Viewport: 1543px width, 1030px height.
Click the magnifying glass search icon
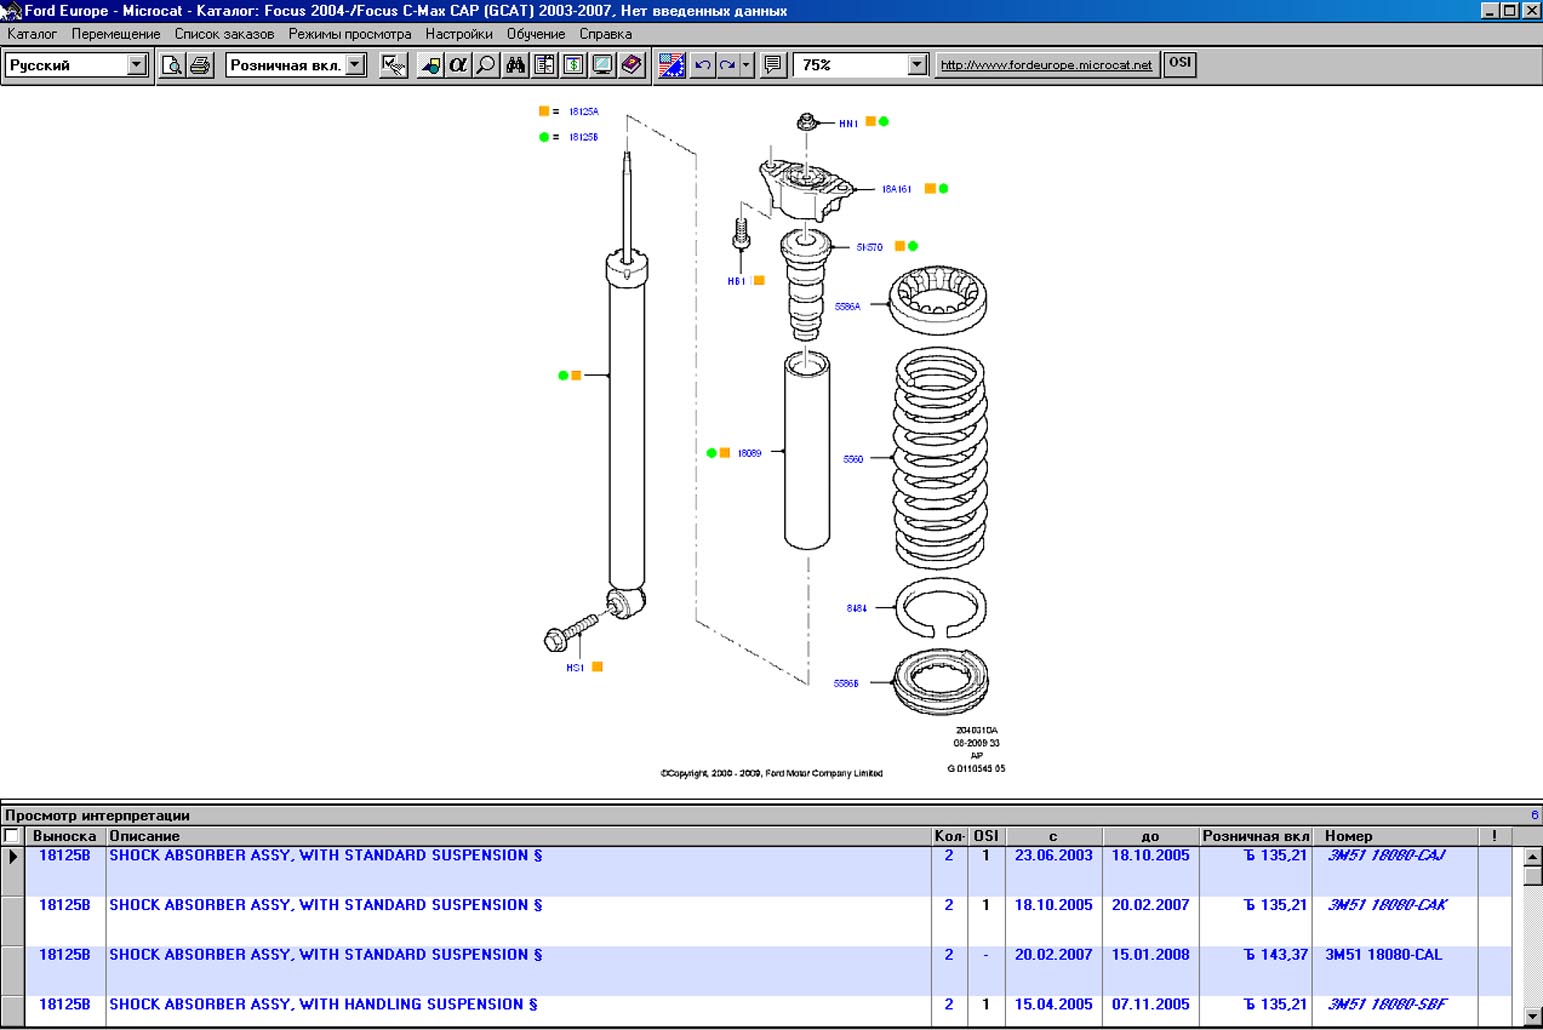point(486,66)
